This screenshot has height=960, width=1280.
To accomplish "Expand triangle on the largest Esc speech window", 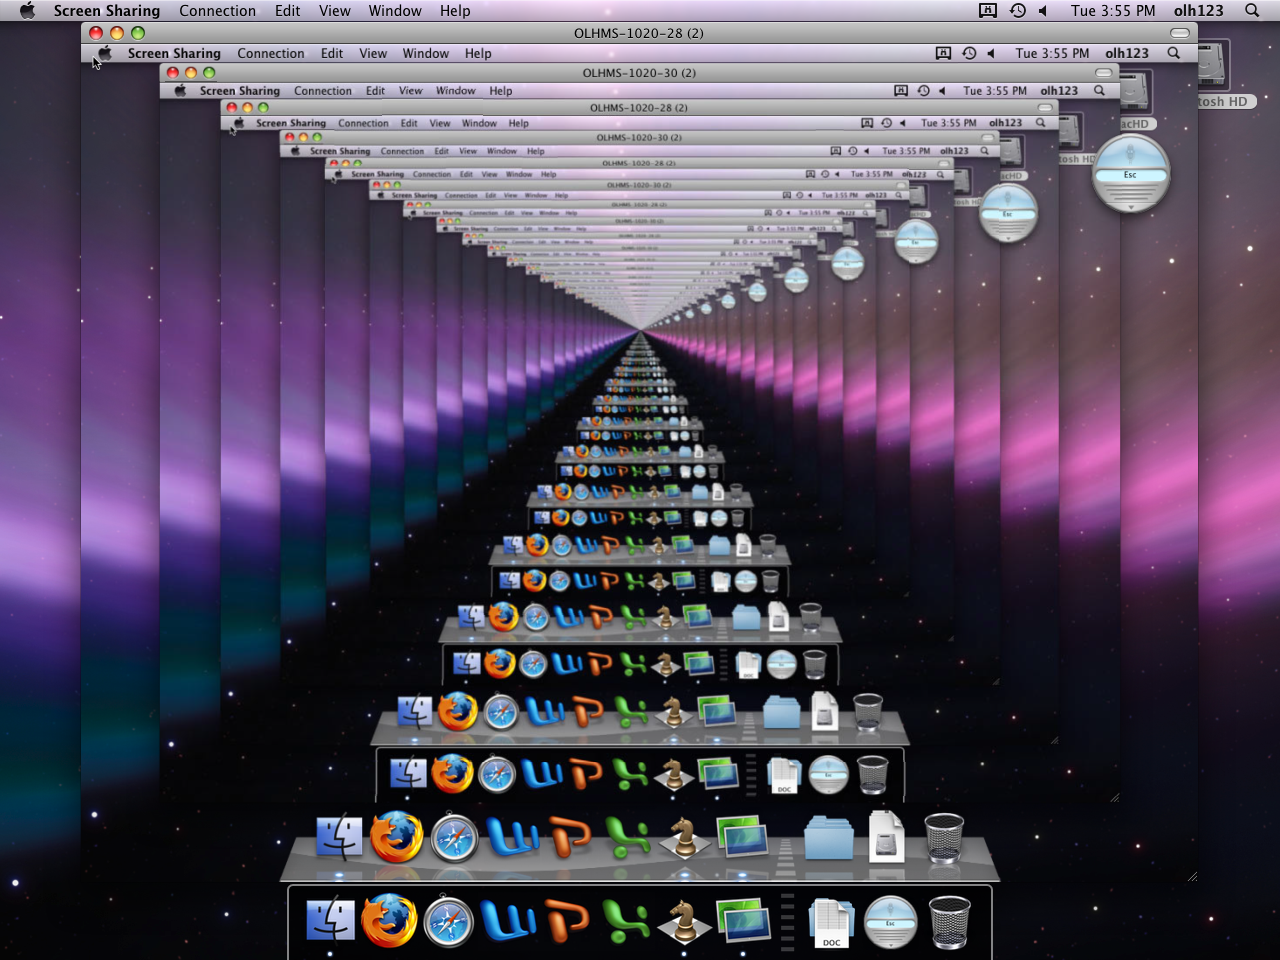I will click(x=1130, y=207).
